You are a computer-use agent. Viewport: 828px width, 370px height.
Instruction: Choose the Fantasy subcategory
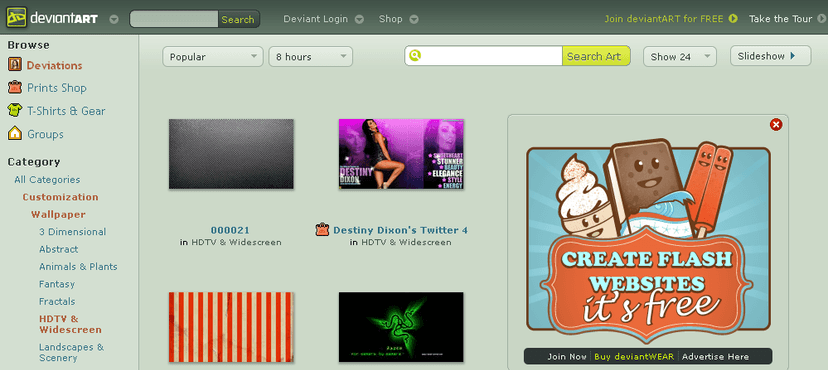pyautogui.click(x=57, y=284)
